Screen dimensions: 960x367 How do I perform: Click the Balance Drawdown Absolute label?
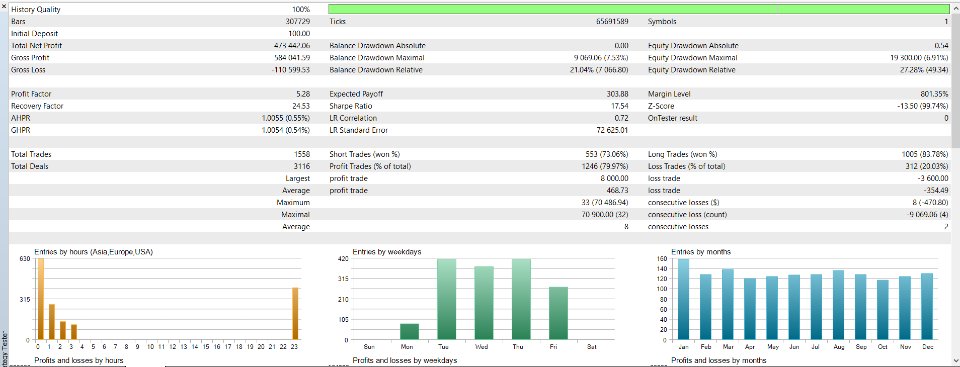[x=377, y=46]
